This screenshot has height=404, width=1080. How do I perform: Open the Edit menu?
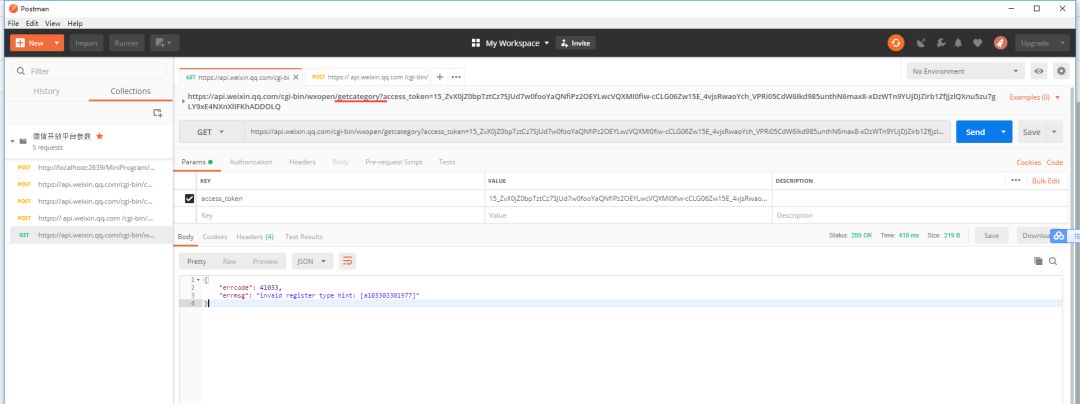[32, 23]
